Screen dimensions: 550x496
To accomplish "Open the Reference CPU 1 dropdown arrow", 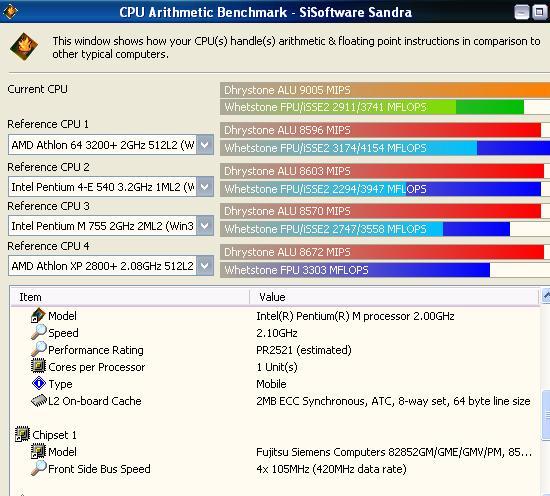I will pyautogui.click(x=204, y=145).
